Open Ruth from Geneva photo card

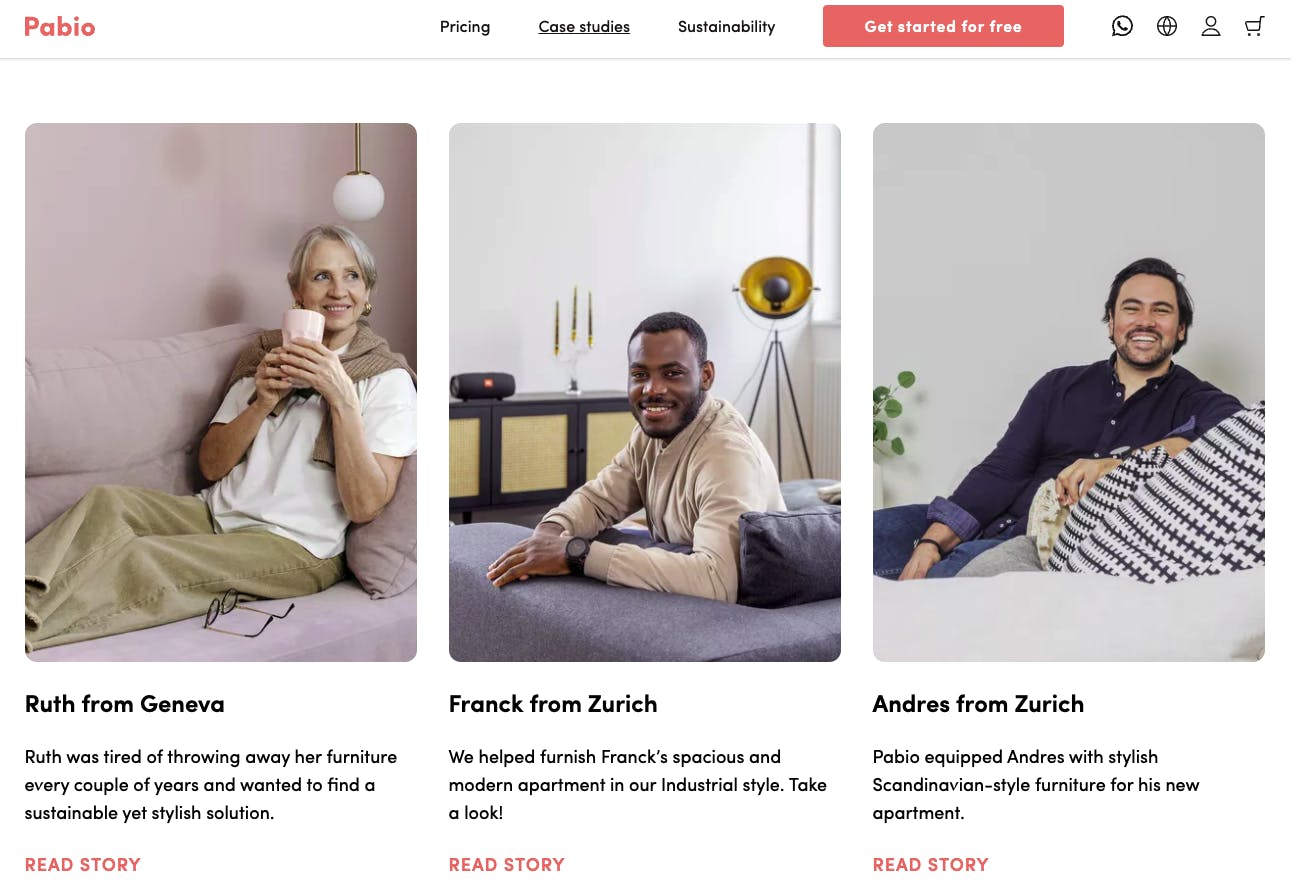tap(221, 392)
